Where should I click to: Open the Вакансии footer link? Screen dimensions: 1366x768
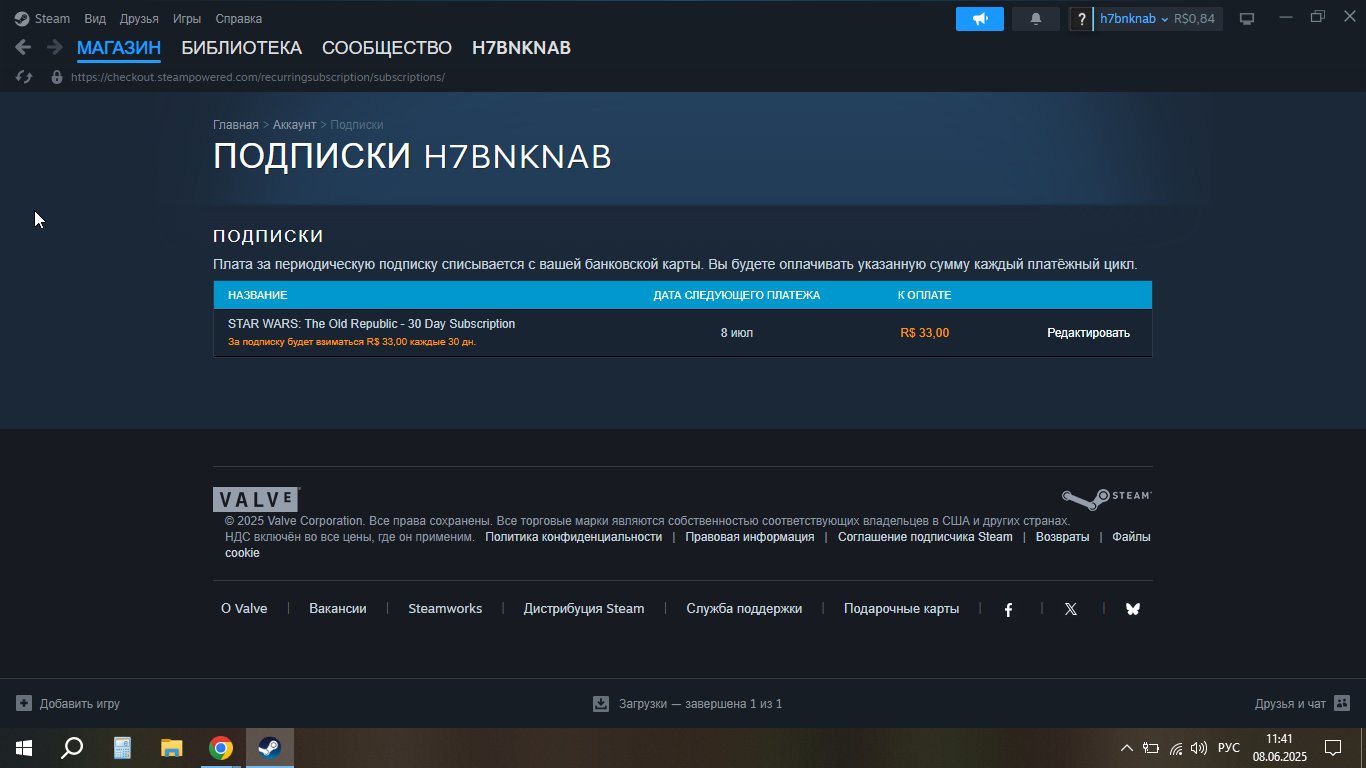tap(338, 609)
